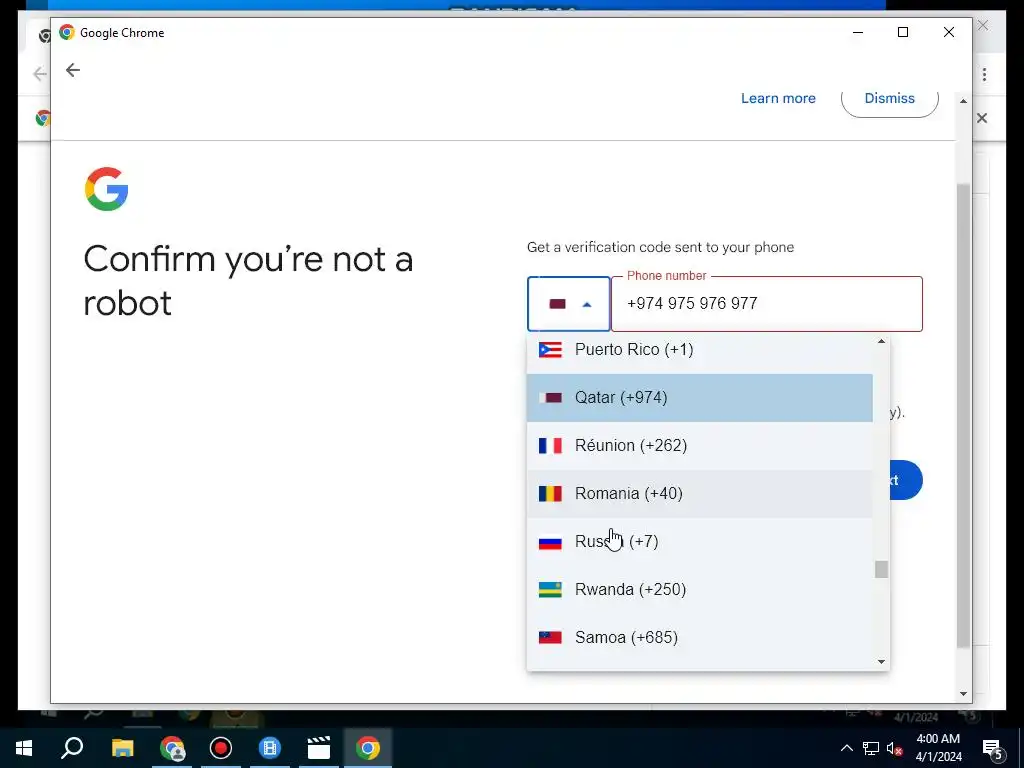The image size is (1024, 768).
Task: Open the blue film app on taskbar
Action: coord(270,748)
